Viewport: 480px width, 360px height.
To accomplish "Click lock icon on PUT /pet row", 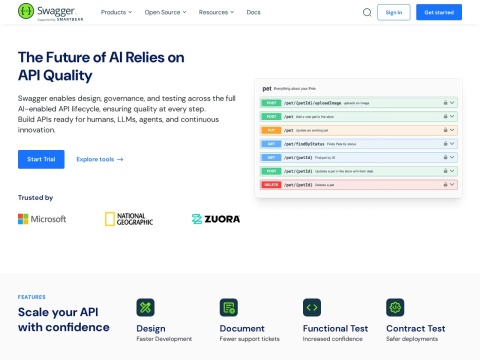I will click(x=445, y=130).
